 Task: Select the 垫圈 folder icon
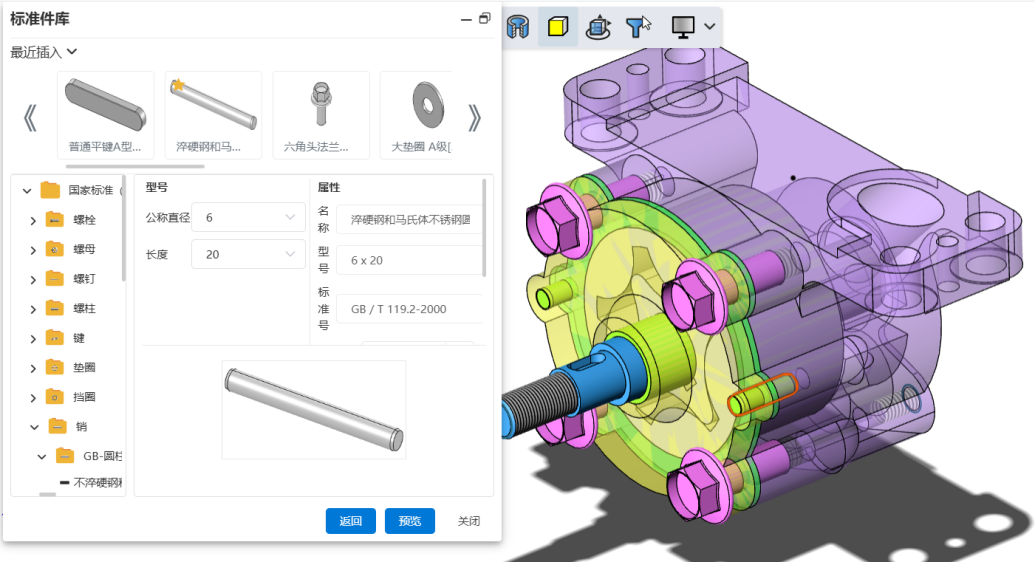(54, 367)
